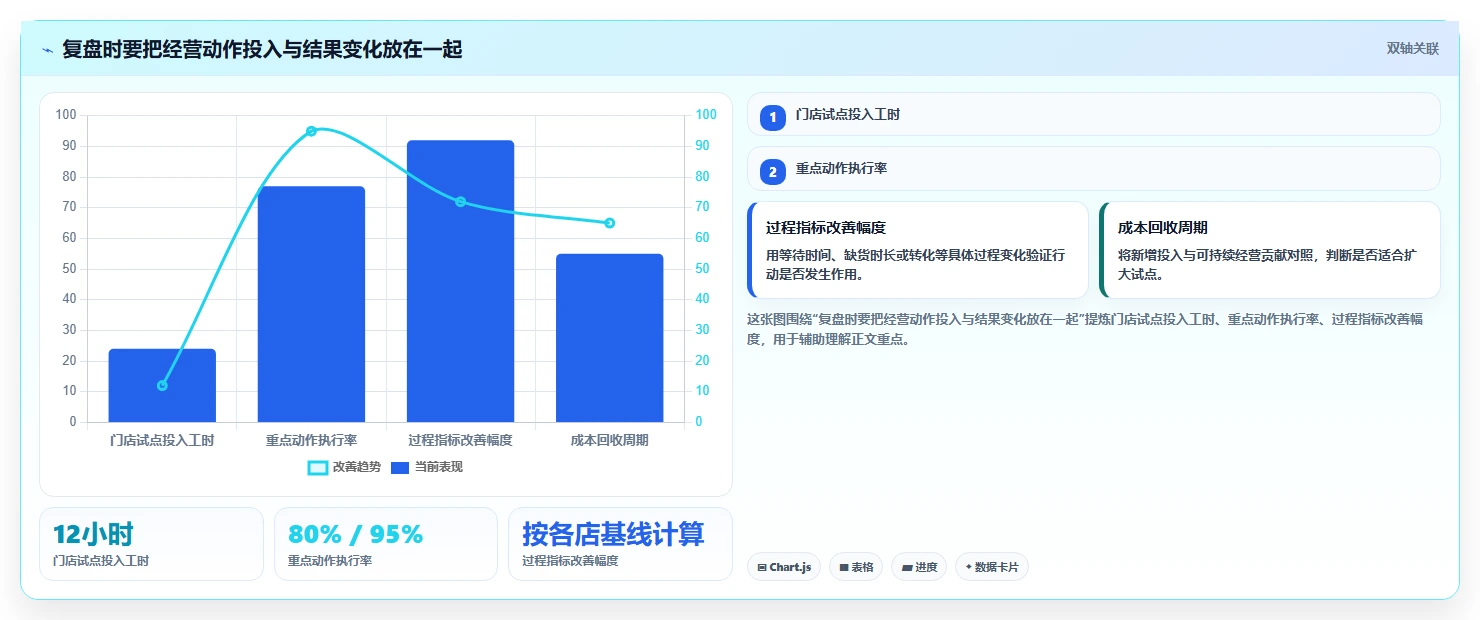Click the left axis value 100
The height and width of the screenshot is (620, 1480).
click(66, 115)
